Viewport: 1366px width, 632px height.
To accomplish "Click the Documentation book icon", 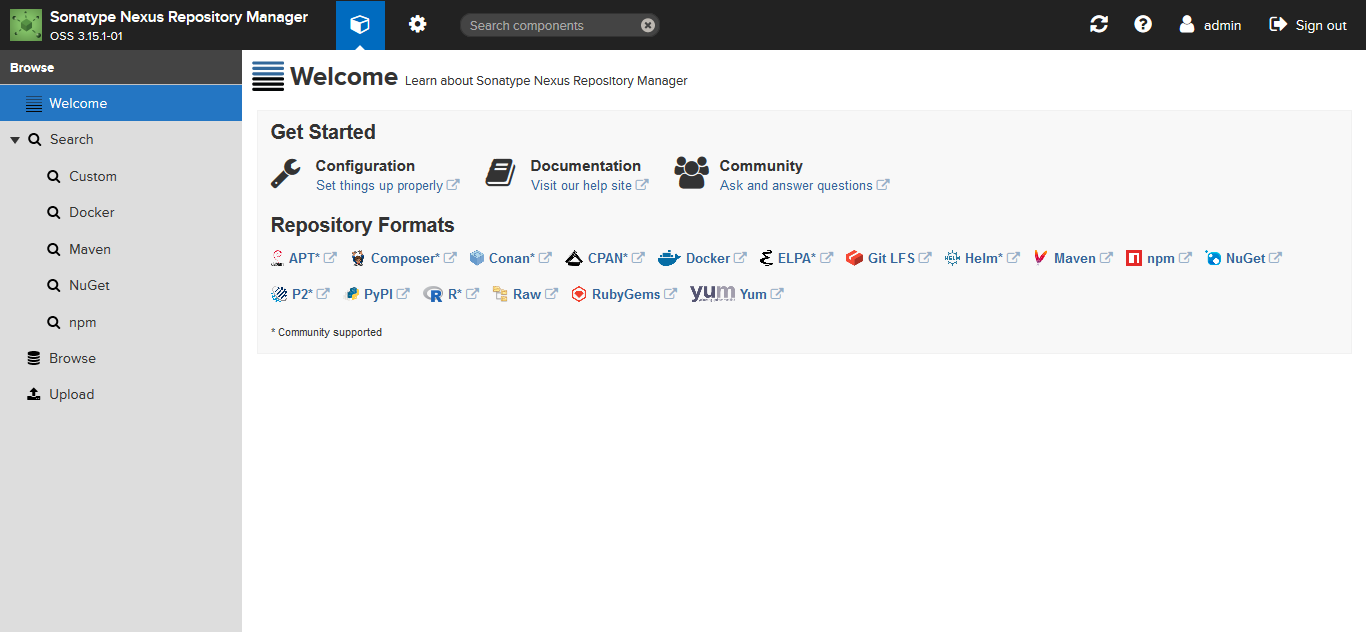I will (x=501, y=174).
